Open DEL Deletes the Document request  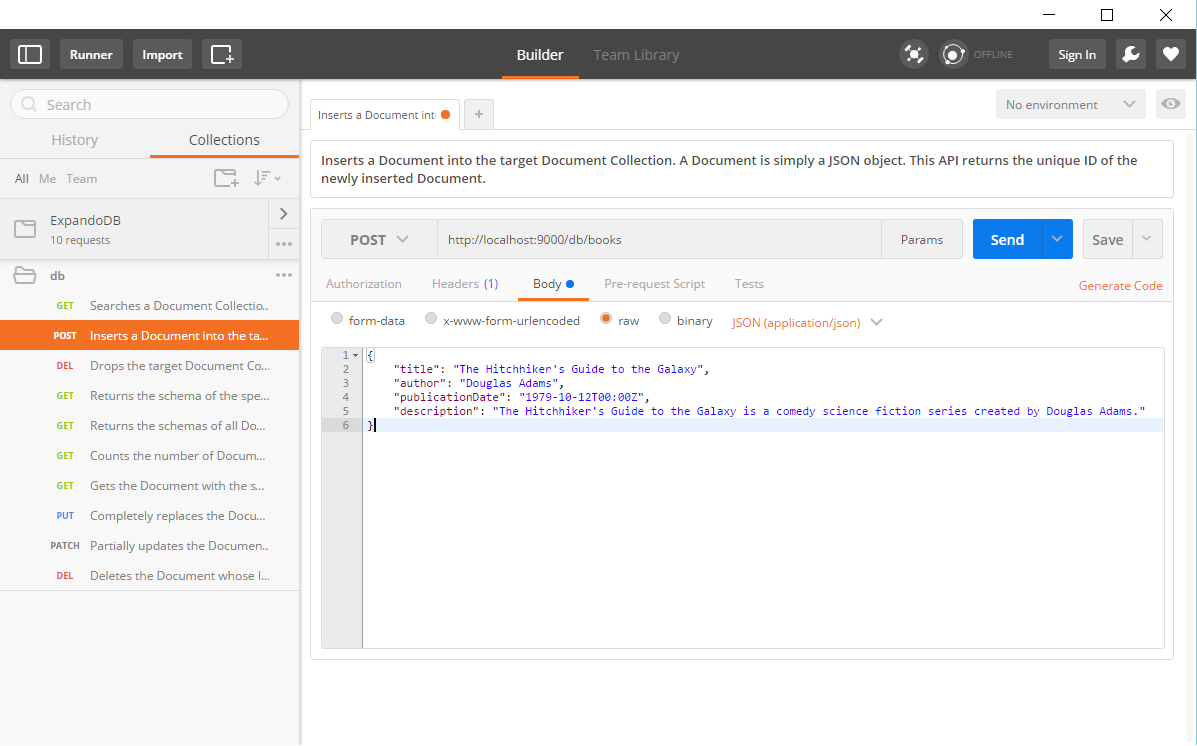coord(150,576)
